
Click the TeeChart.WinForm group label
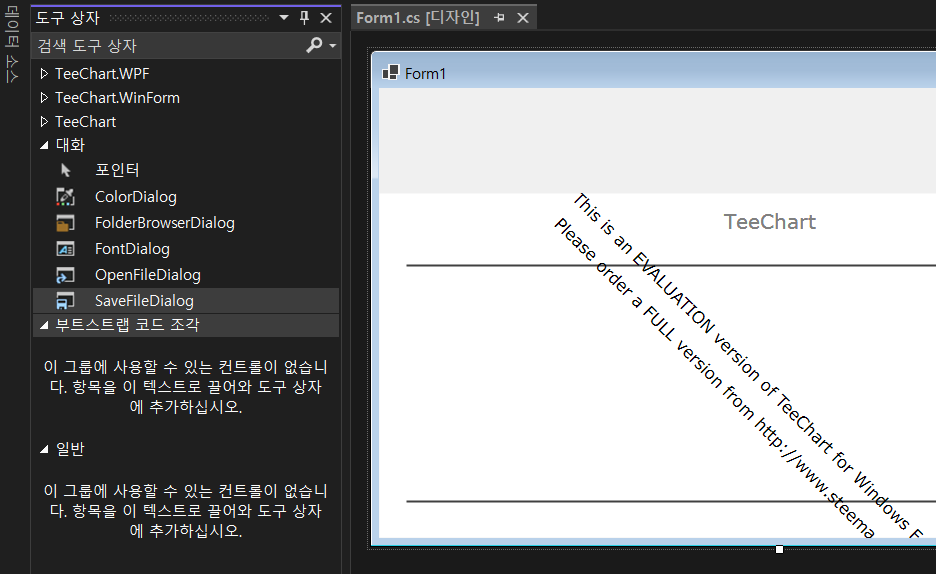click(x=117, y=98)
